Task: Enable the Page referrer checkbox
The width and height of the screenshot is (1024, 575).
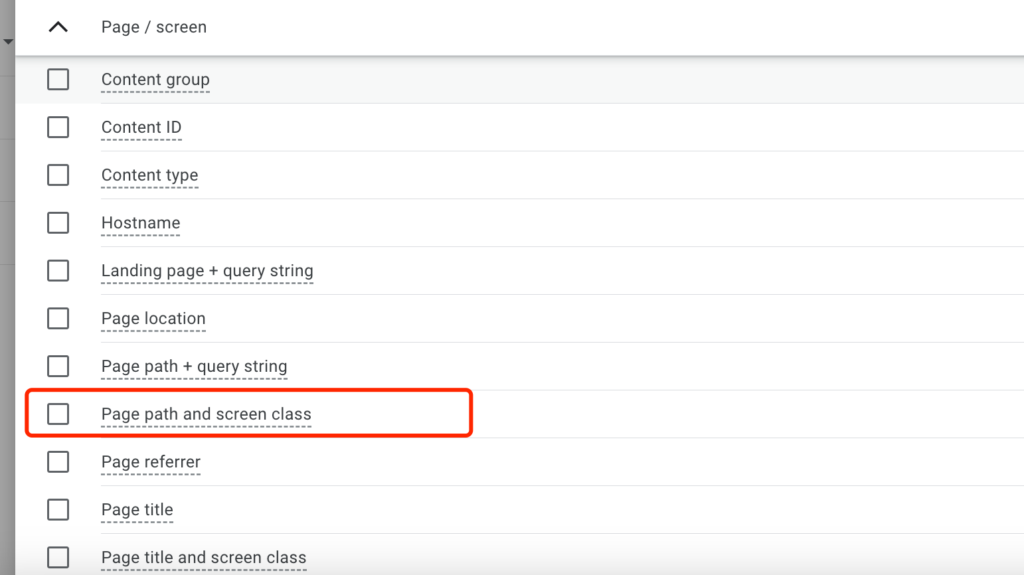Action: tap(58, 462)
